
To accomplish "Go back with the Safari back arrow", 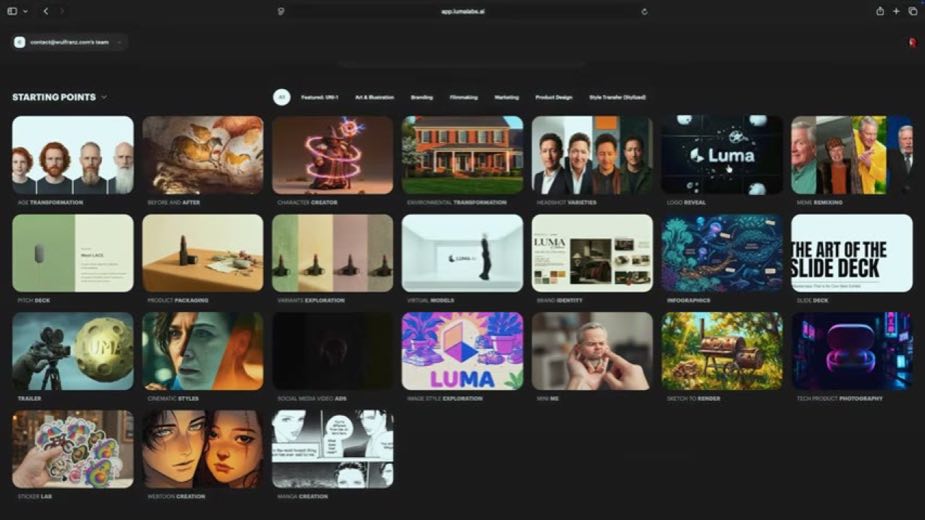I will coord(46,11).
